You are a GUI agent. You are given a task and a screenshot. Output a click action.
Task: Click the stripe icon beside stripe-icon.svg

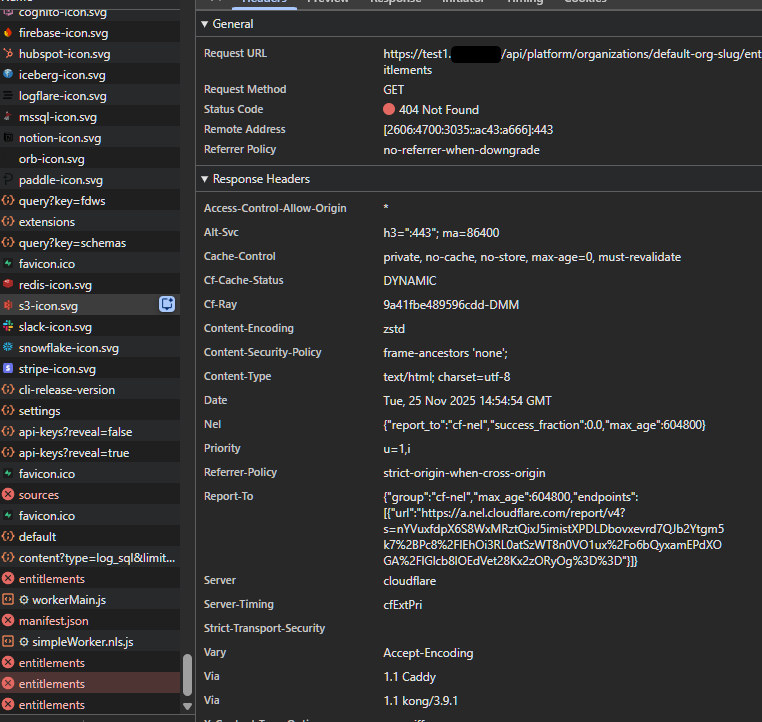[8, 368]
